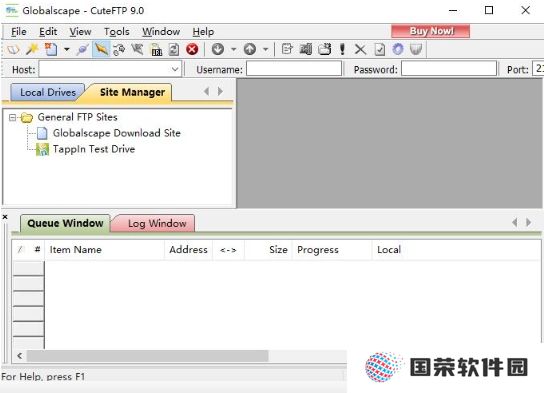
Task: Click the queue scrollbar left arrow
Action: pos(20,356)
